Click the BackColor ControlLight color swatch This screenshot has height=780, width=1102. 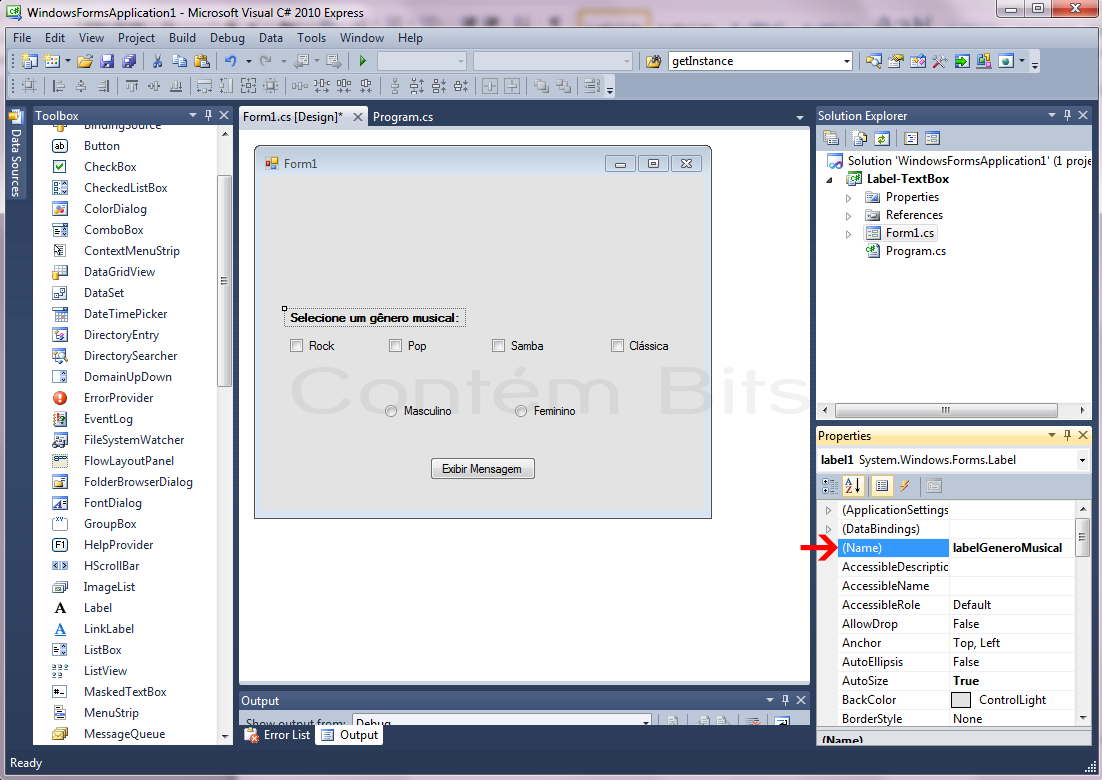pos(960,700)
